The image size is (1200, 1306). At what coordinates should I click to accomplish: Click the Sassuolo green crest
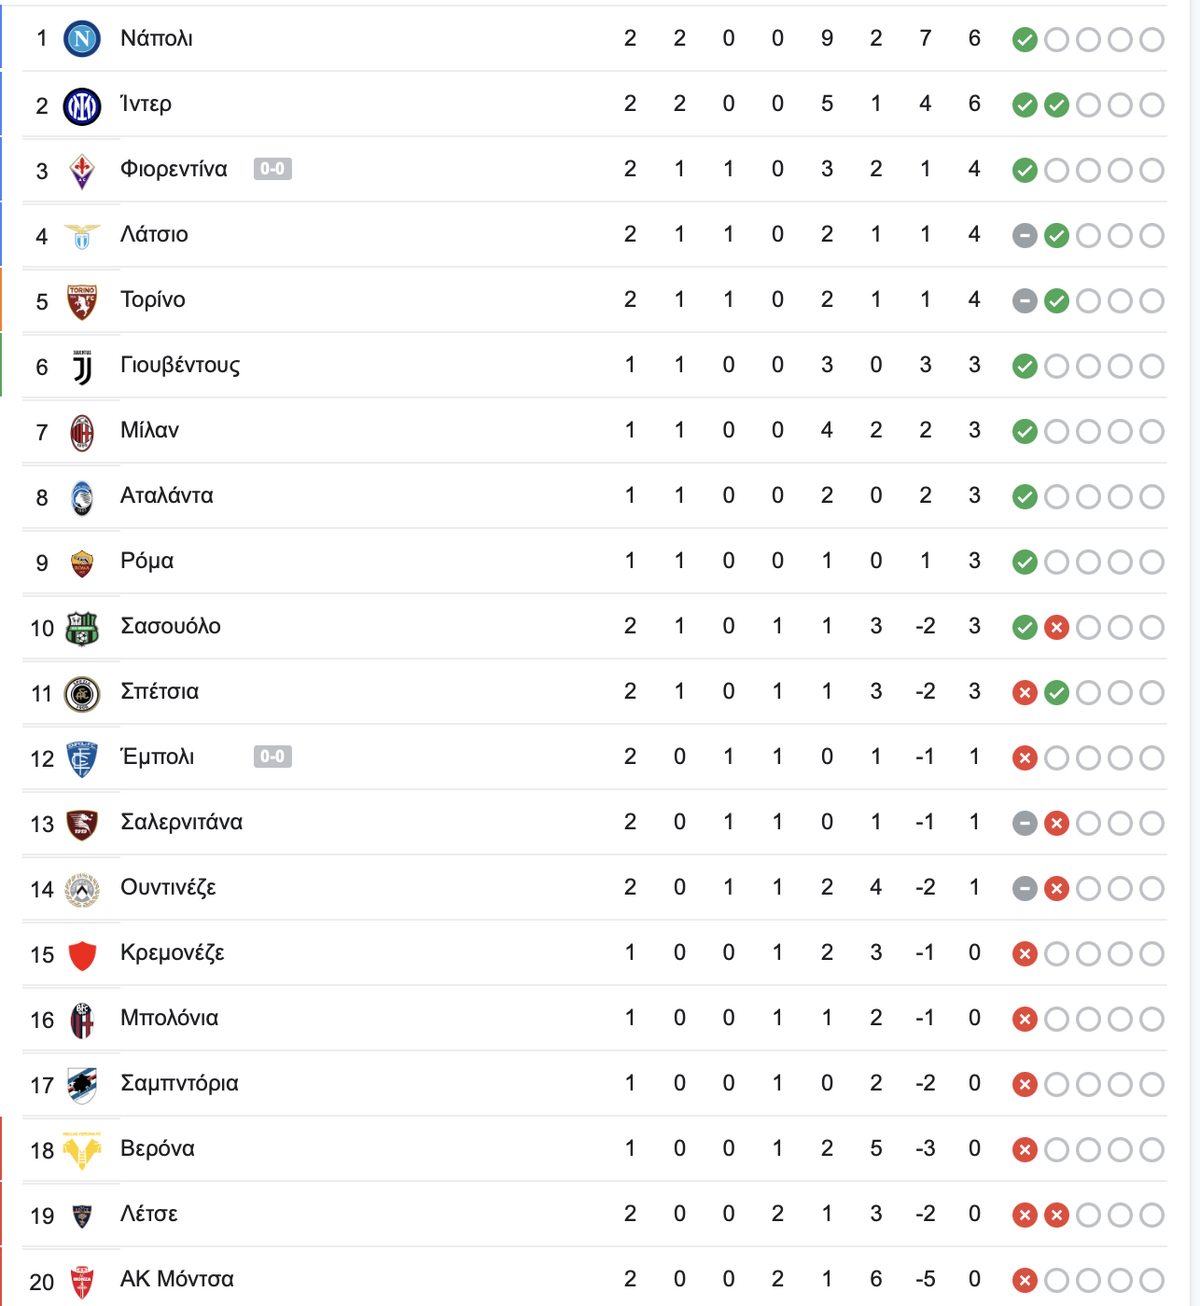(x=82, y=628)
